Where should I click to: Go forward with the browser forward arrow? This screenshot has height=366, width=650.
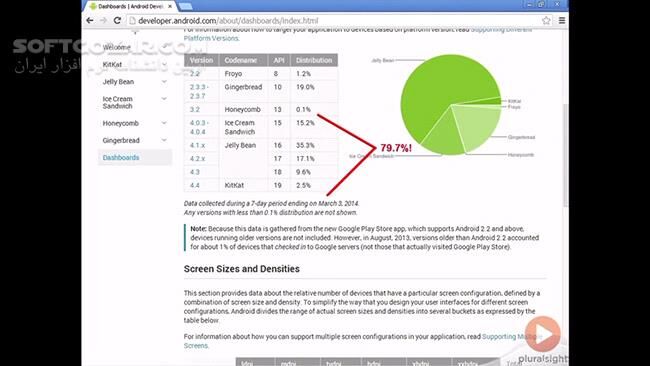coord(103,20)
